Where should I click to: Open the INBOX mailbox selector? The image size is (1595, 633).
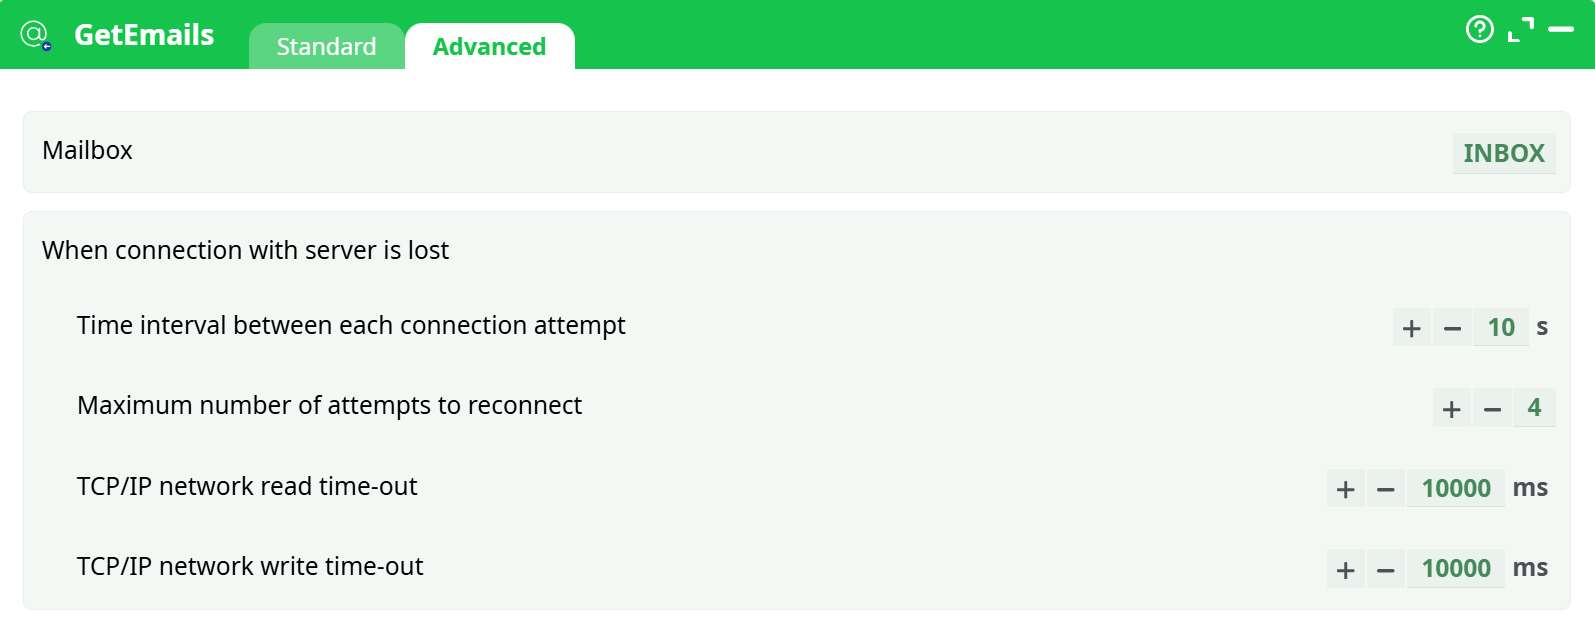point(1503,152)
